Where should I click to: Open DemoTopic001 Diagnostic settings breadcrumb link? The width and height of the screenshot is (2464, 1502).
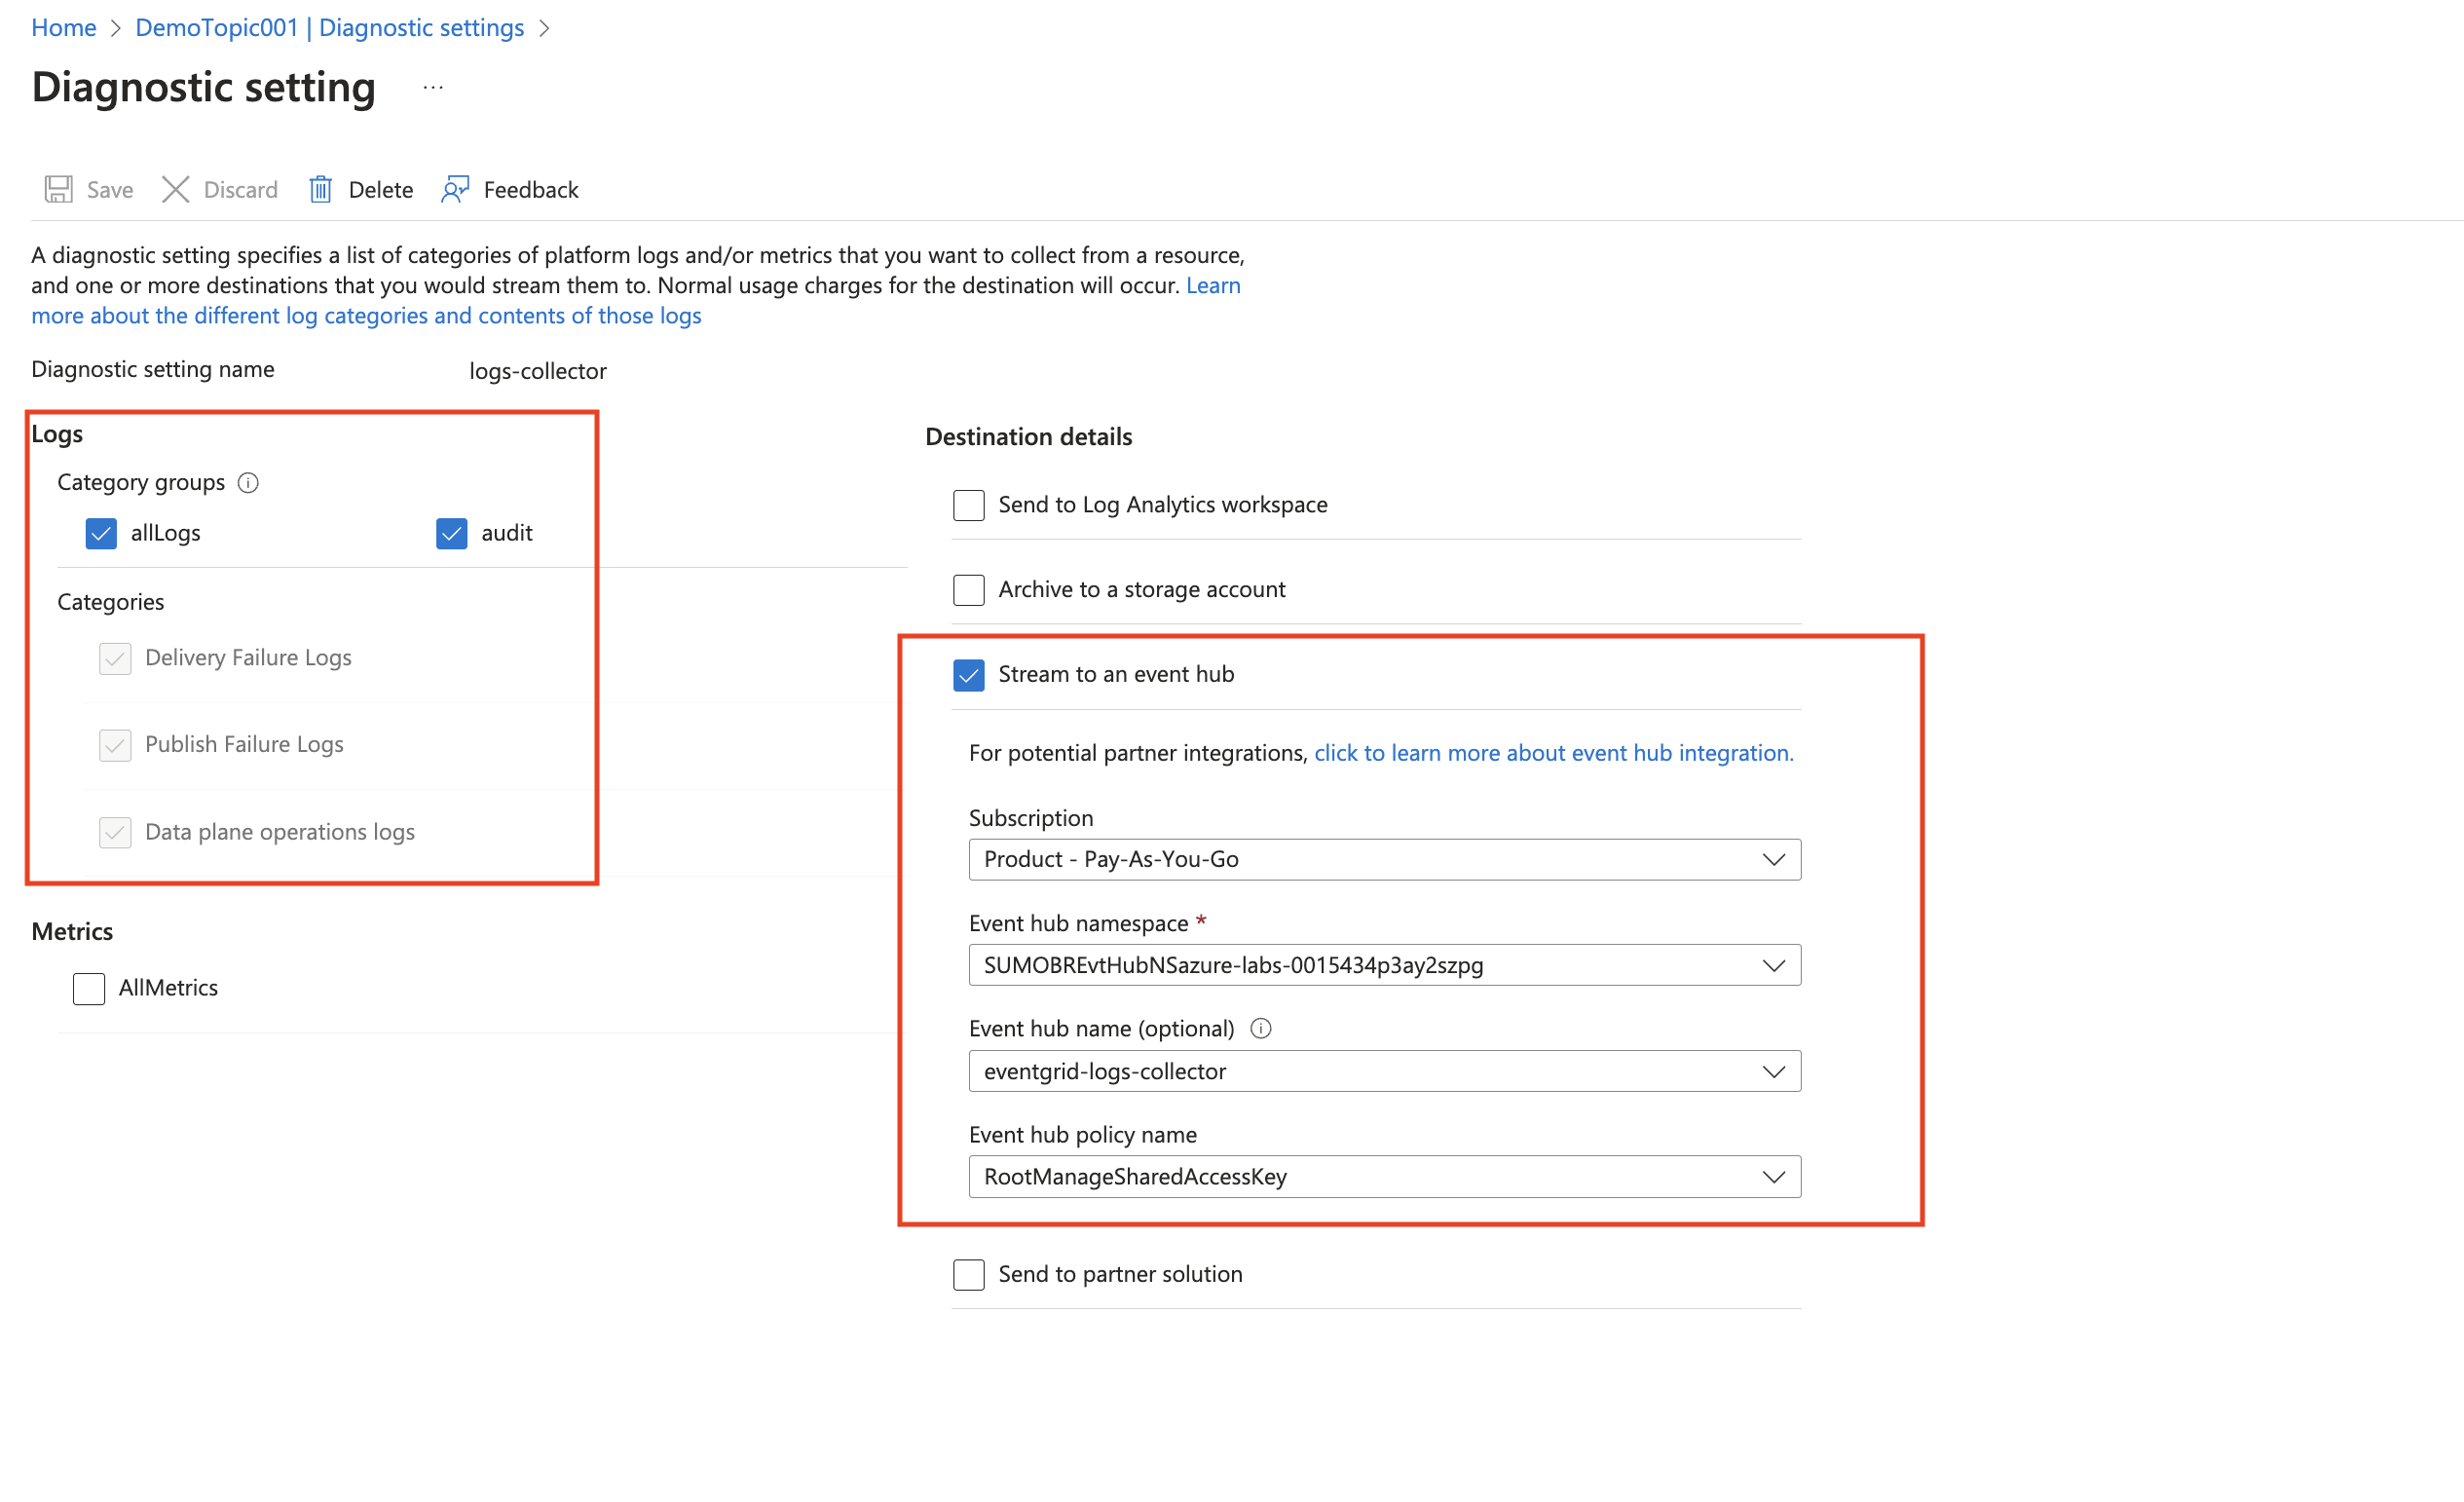tap(329, 27)
